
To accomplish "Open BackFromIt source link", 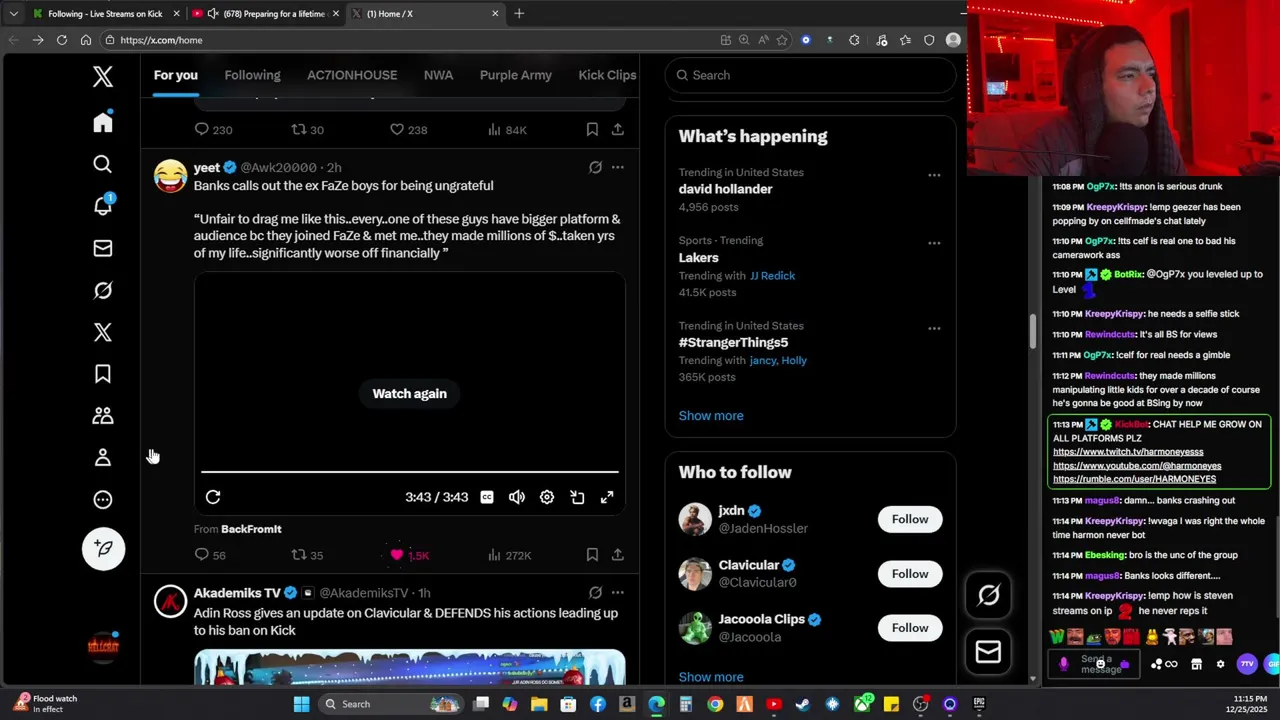I will [x=251, y=529].
